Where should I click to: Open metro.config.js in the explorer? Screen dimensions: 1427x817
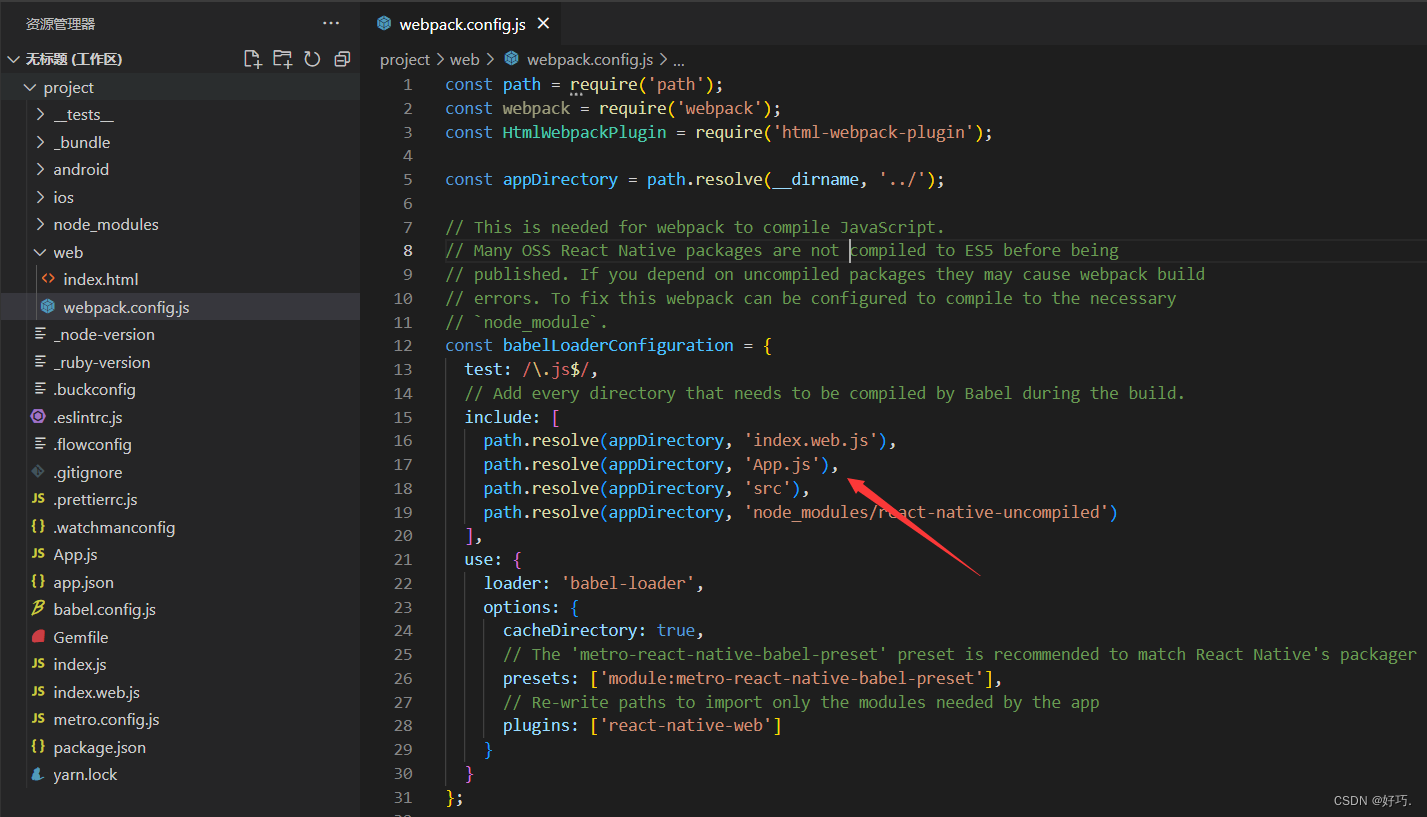point(180,720)
